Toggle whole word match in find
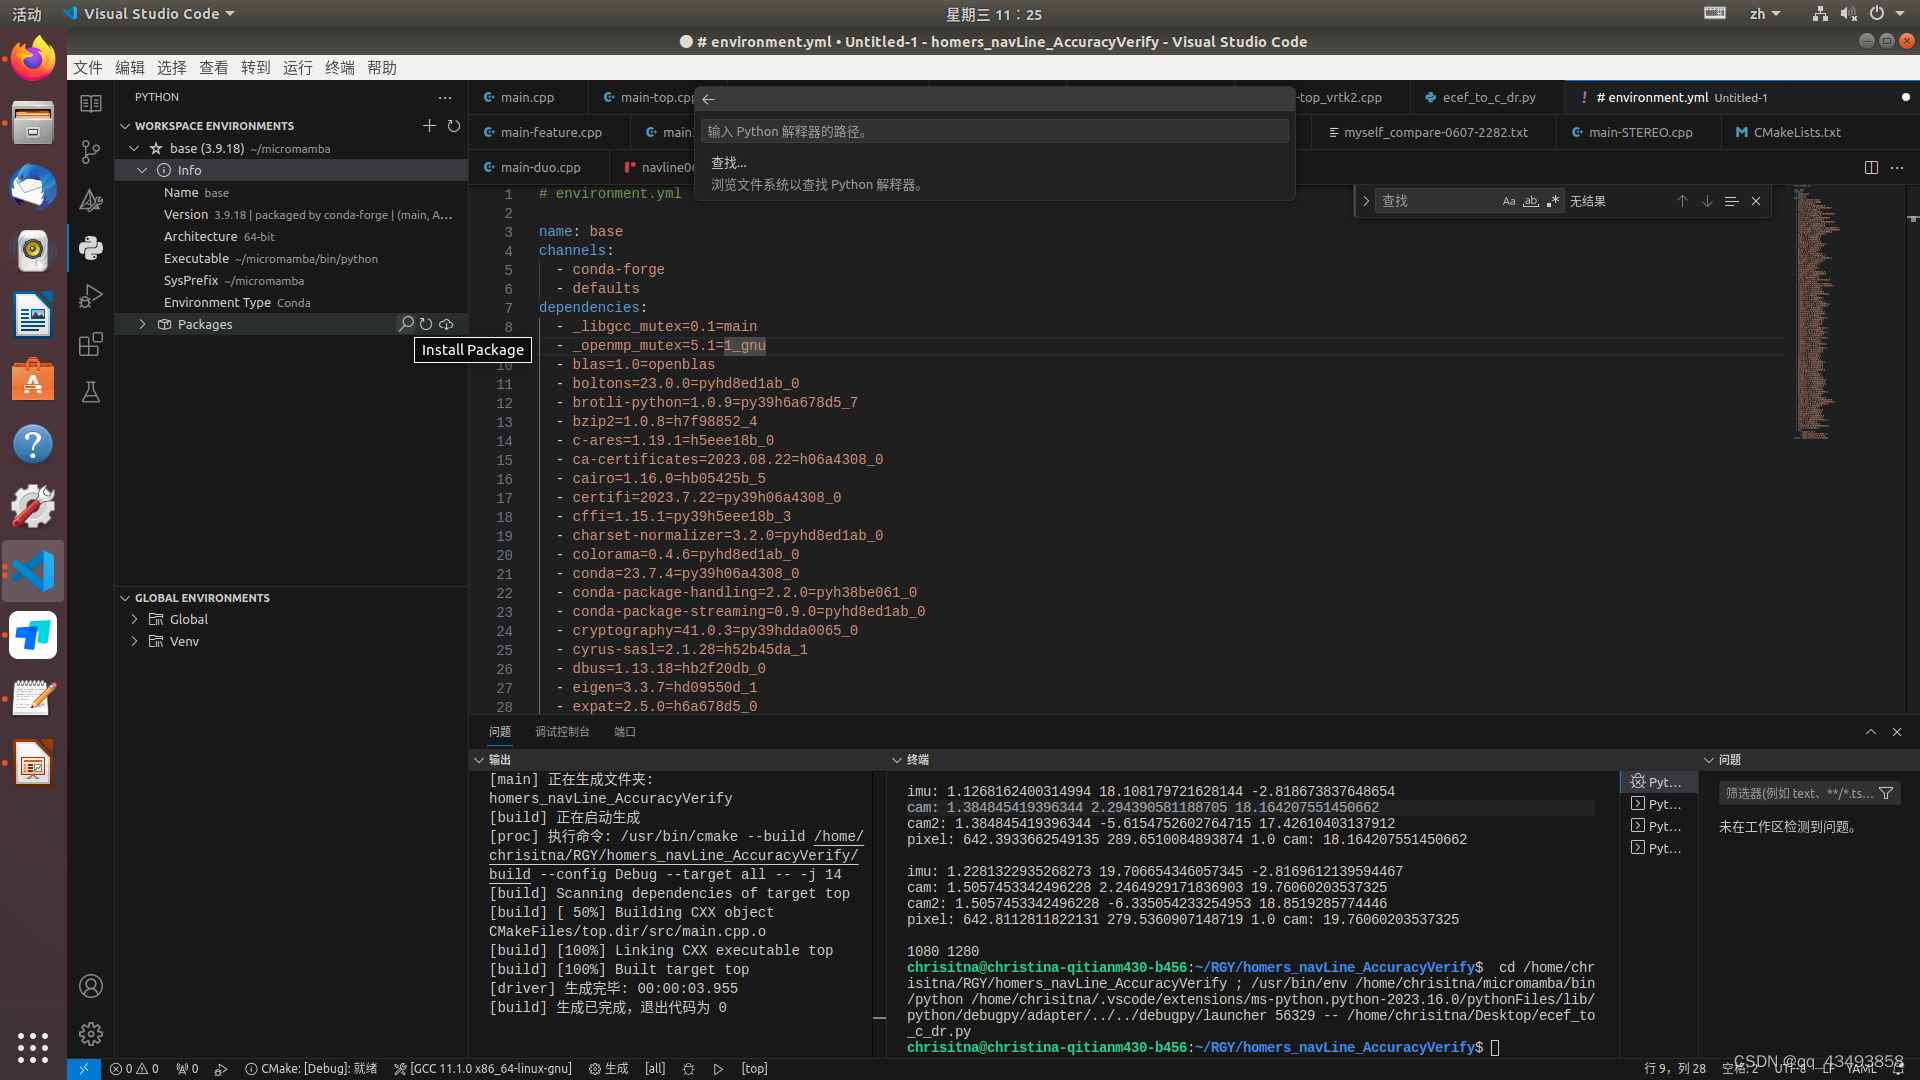Image resolution: width=1920 pixels, height=1080 pixels. tap(1531, 201)
